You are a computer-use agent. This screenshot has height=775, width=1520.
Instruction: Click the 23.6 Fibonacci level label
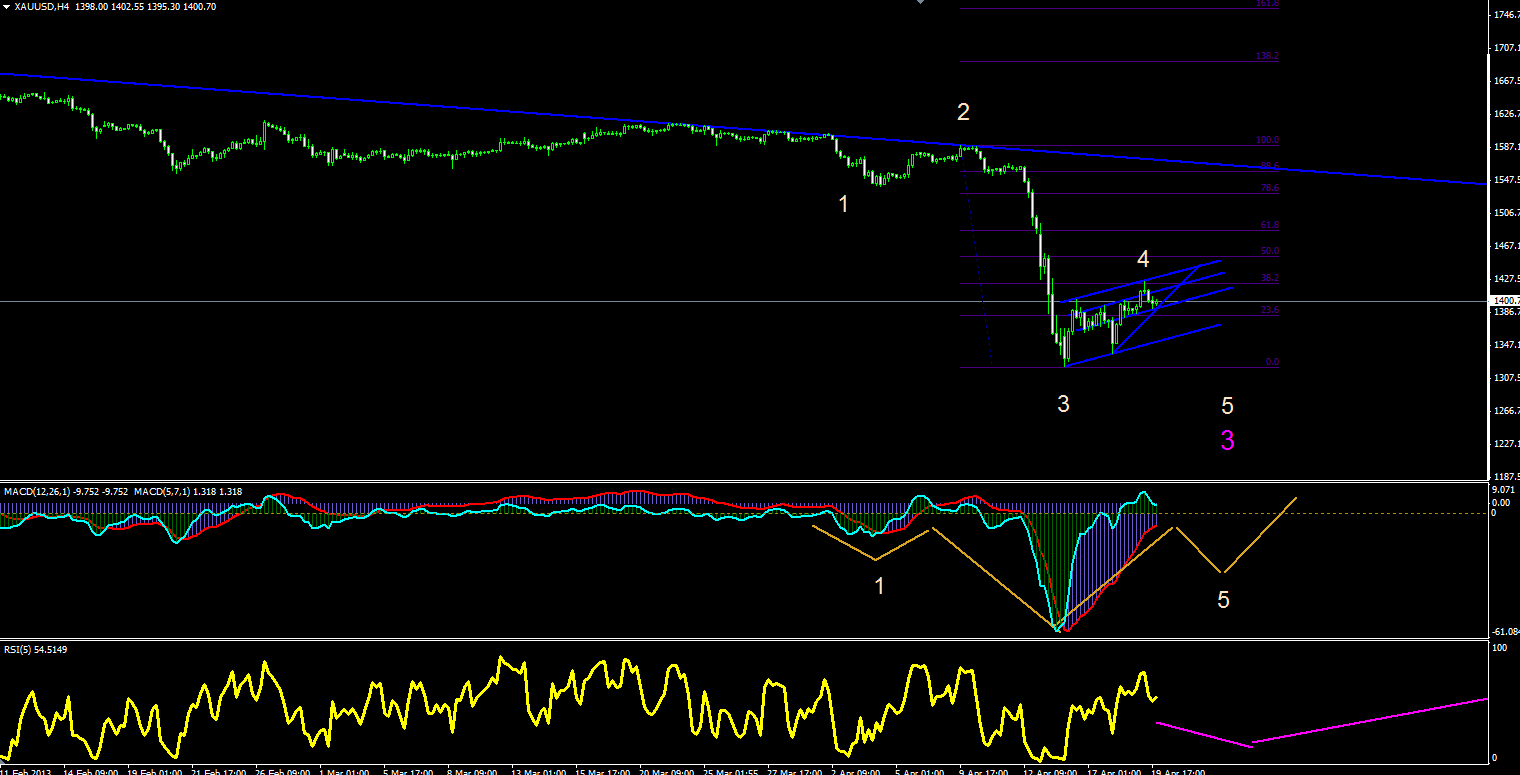[x=1269, y=310]
